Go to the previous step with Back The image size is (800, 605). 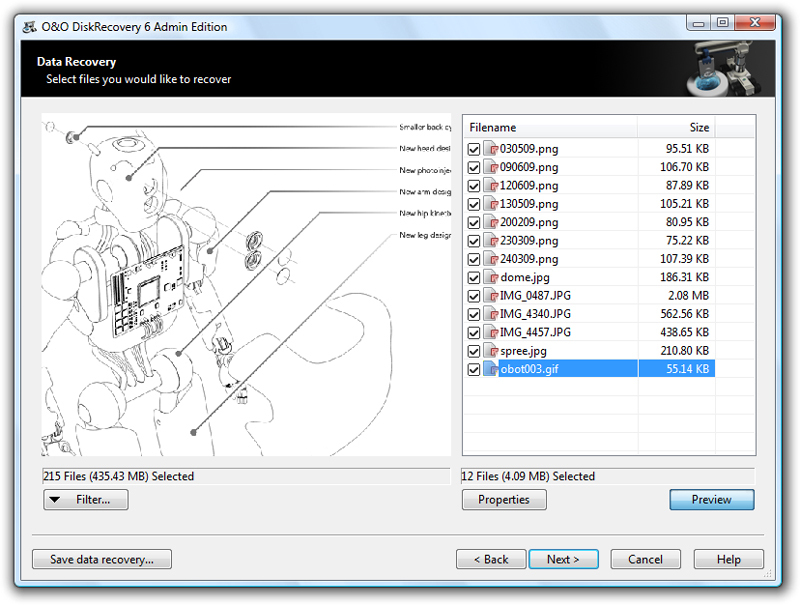(x=491, y=560)
